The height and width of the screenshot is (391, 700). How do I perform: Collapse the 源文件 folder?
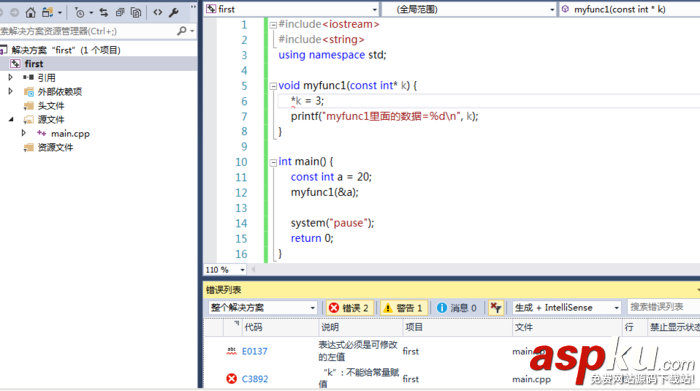coord(11,119)
